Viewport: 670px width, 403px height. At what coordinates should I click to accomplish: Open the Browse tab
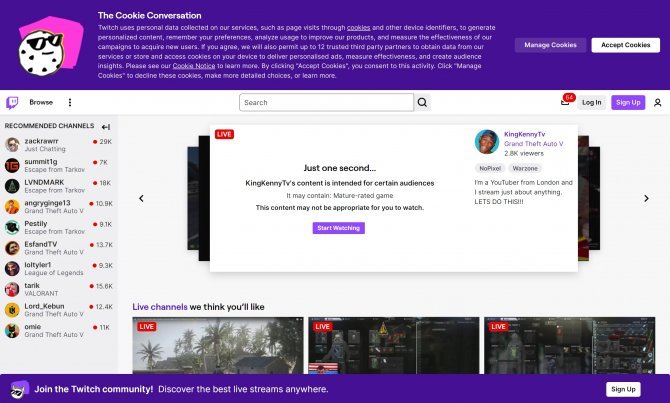(41, 102)
